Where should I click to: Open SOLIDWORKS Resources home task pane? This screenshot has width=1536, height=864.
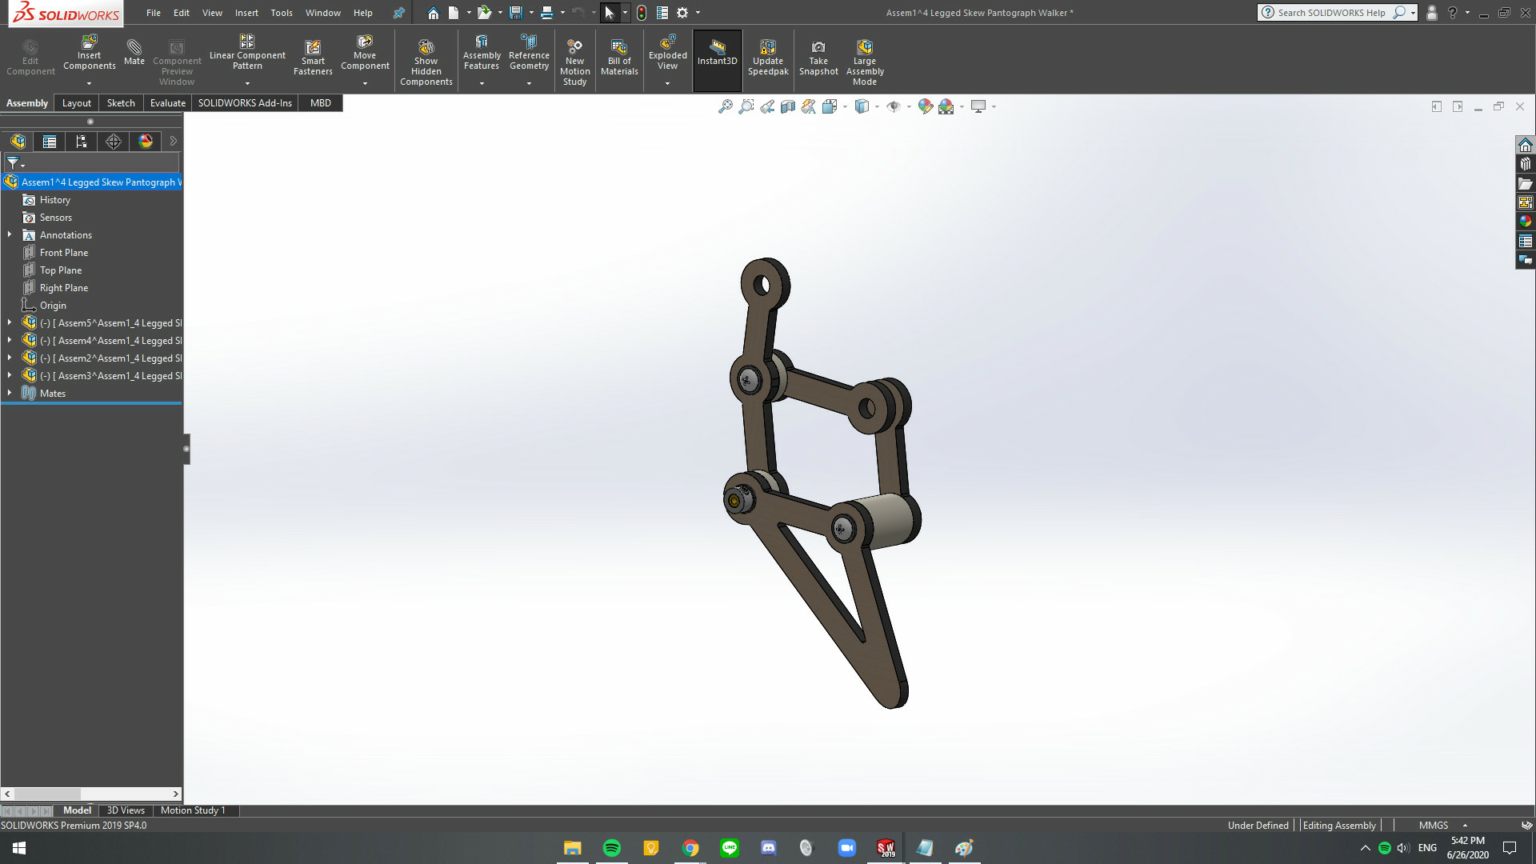click(1525, 145)
